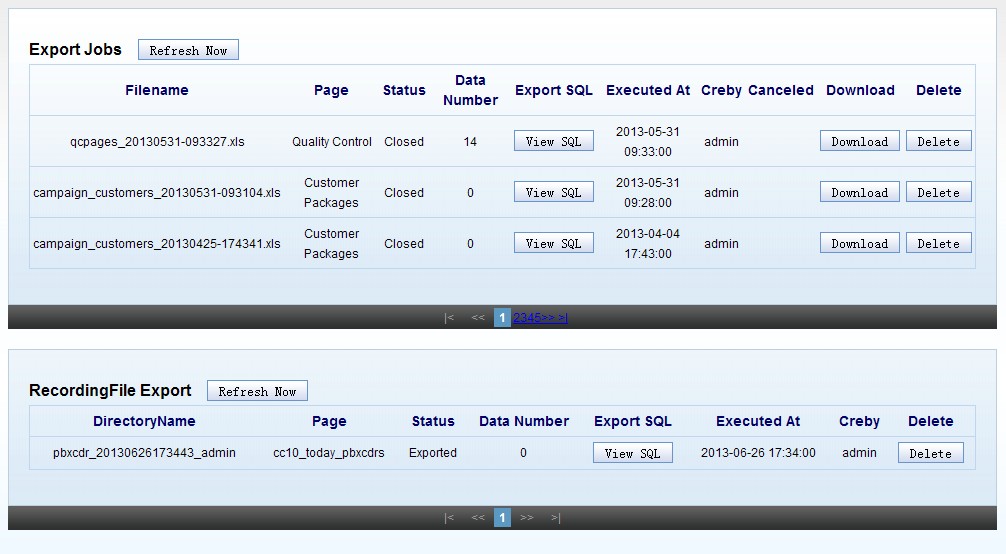Download campaign_customers_20130531-093104.xls export
Image resolution: width=1006 pixels, height=554 pixels.
click(859, 192)
